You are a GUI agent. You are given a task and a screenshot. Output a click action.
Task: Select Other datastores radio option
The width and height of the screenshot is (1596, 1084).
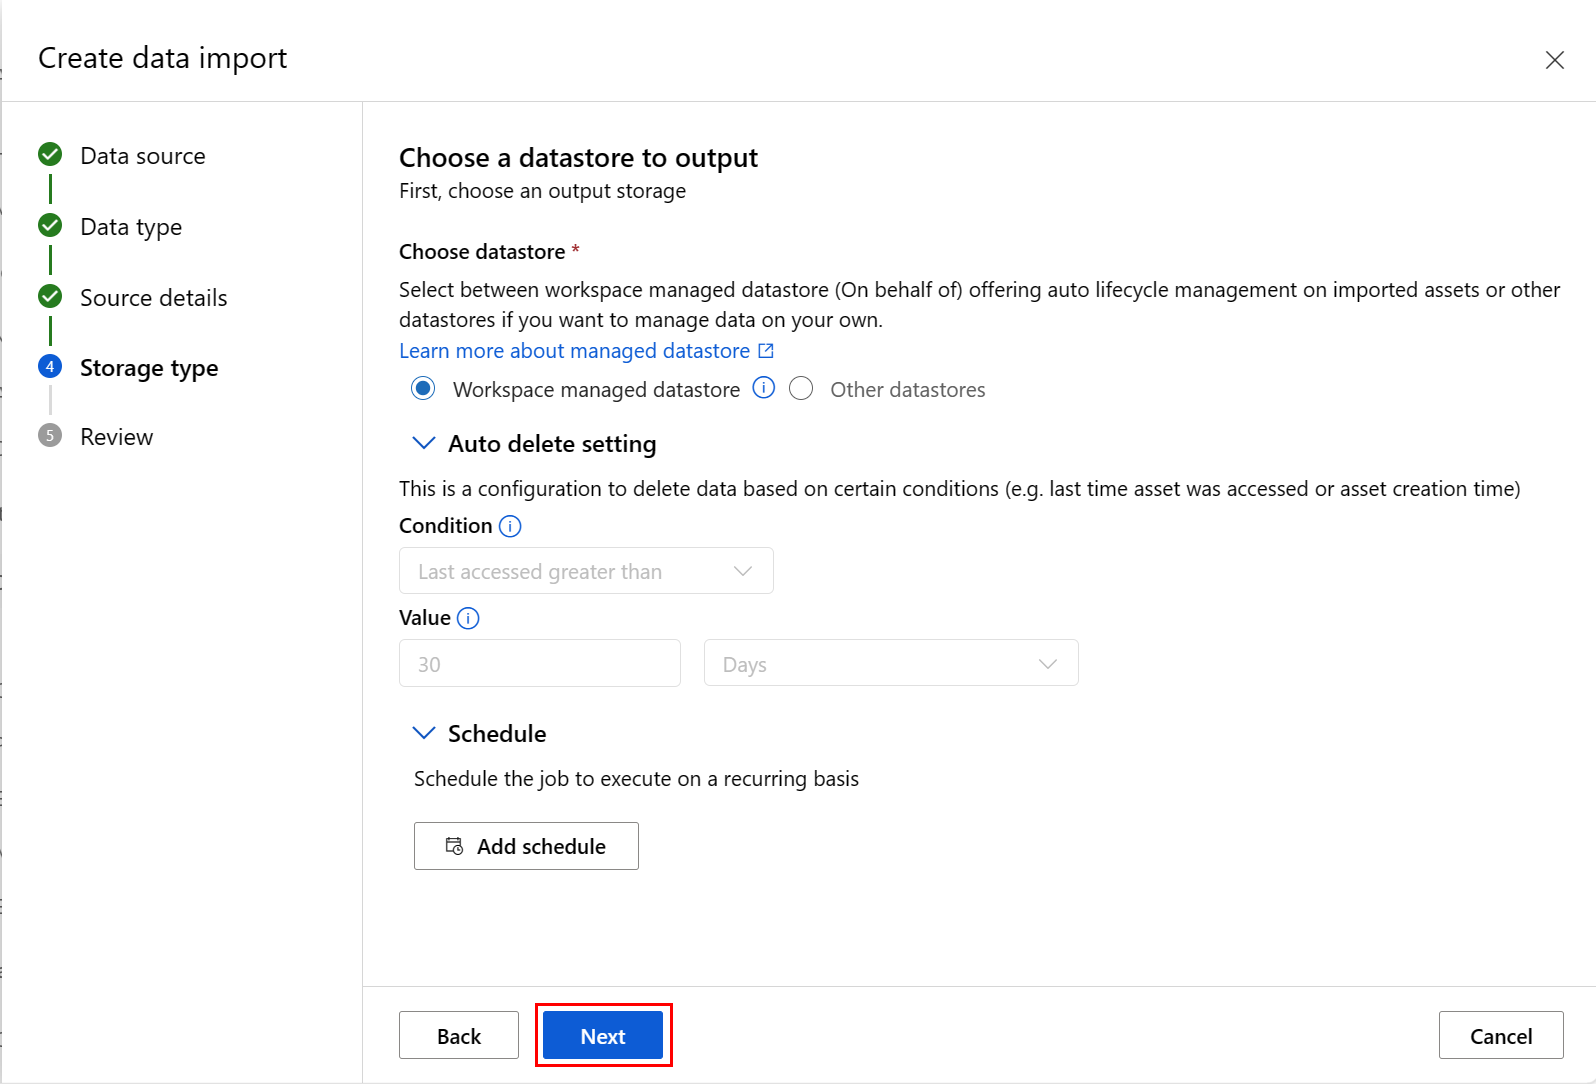click(801, 389)
